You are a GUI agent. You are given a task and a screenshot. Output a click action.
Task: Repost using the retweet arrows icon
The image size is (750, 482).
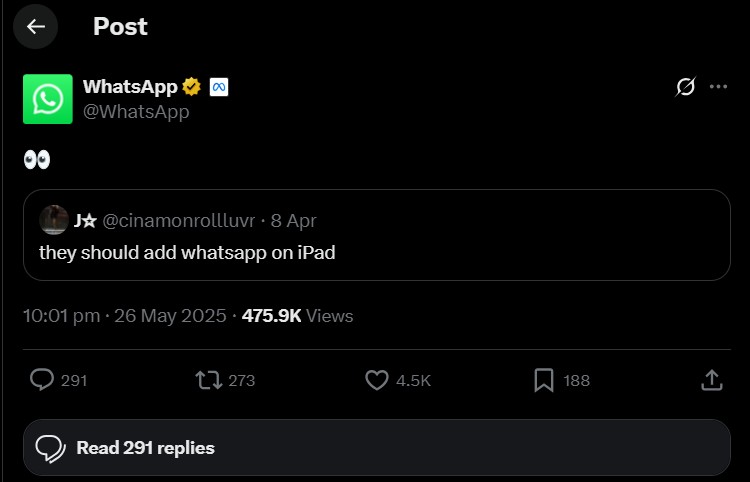click(208, 380)
